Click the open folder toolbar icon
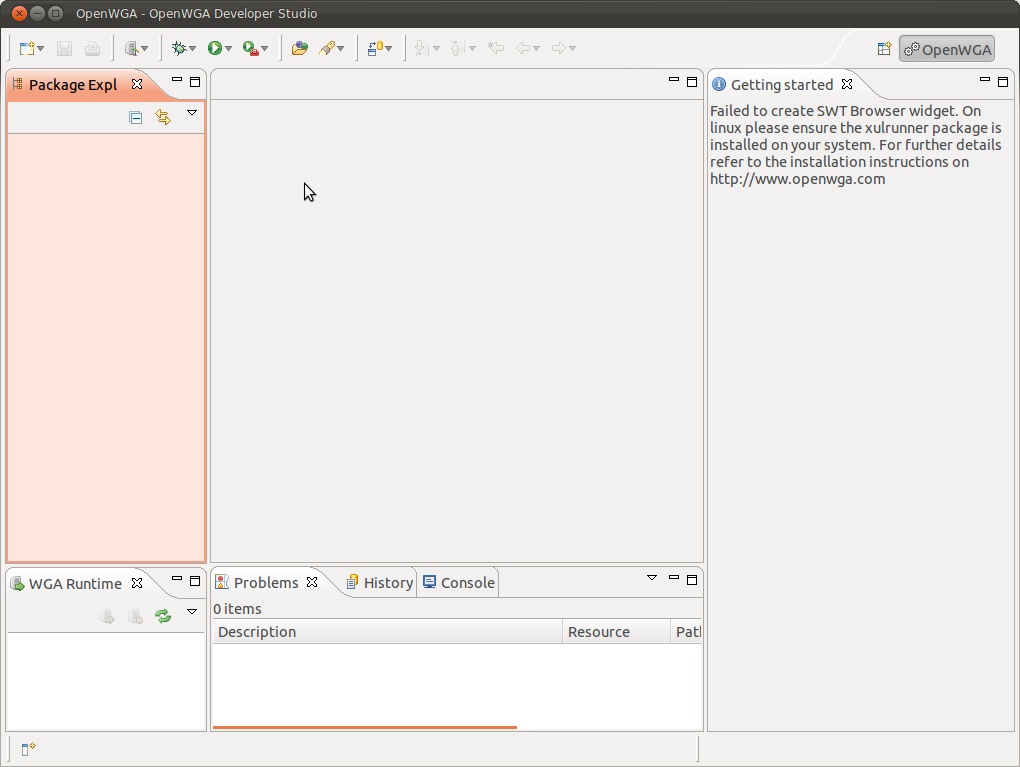The width and height of the screenshot is (1020, 767). pyautogui.click(x=300, y=48)
